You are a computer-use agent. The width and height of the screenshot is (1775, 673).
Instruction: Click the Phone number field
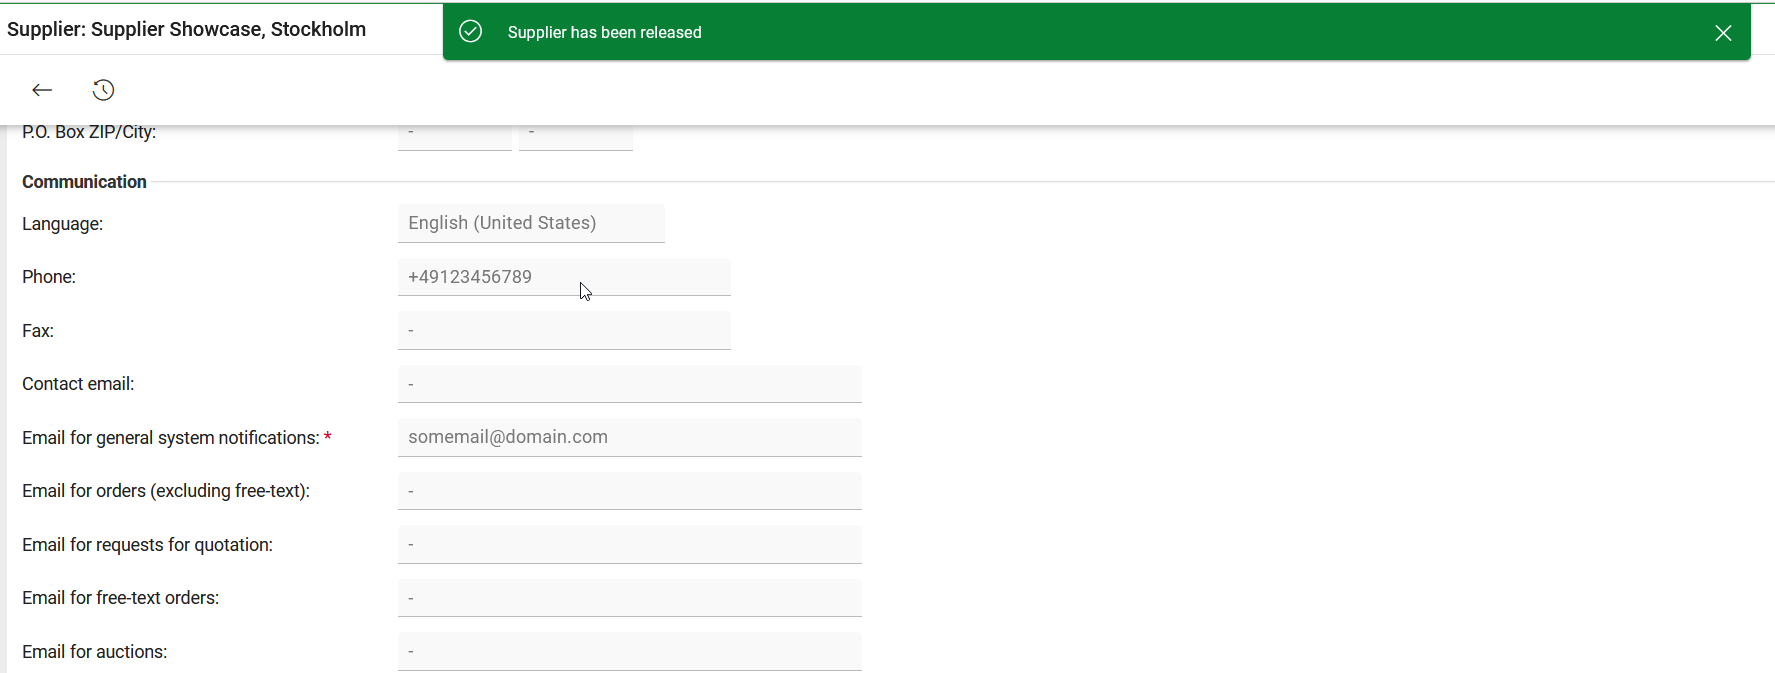click(x=563, y=277)
